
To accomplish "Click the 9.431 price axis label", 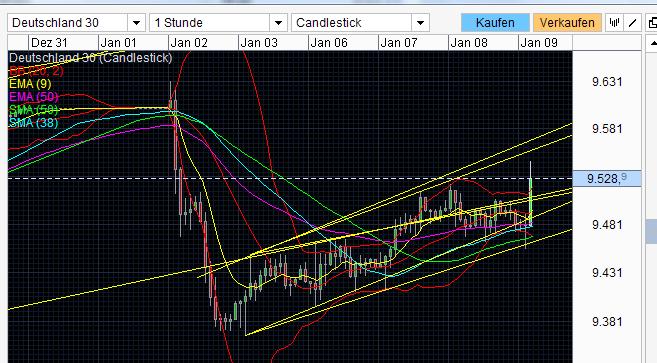I will click(x=607, y=273).
